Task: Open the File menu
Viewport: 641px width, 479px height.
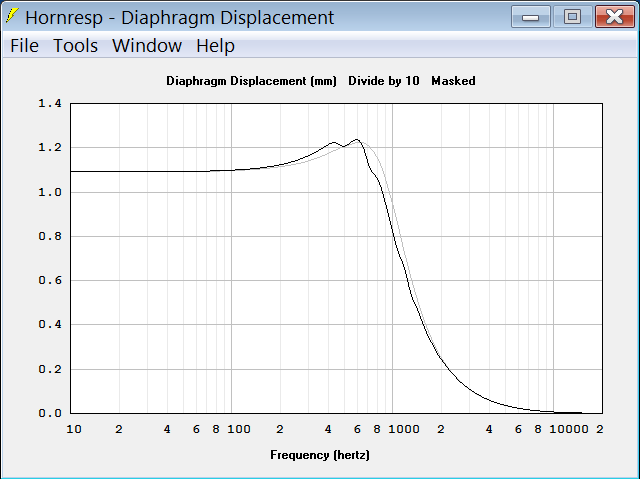Action: click(24, 45)
